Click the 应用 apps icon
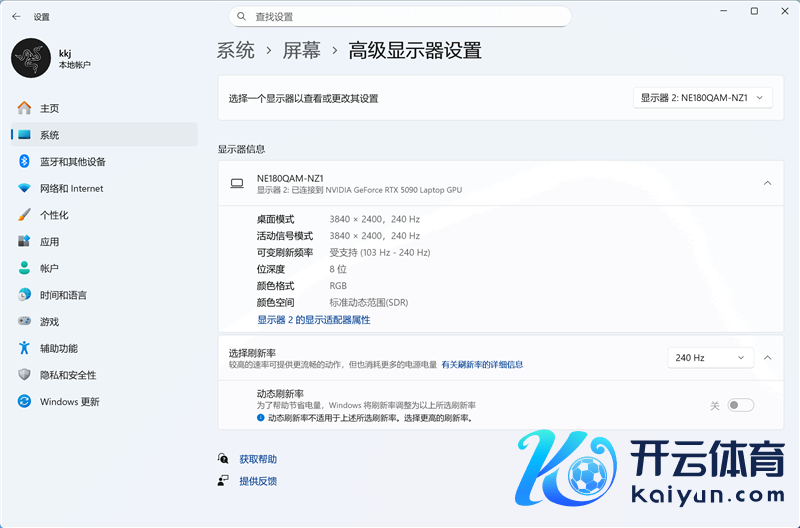The image size is (800, 528). point(24,242)
